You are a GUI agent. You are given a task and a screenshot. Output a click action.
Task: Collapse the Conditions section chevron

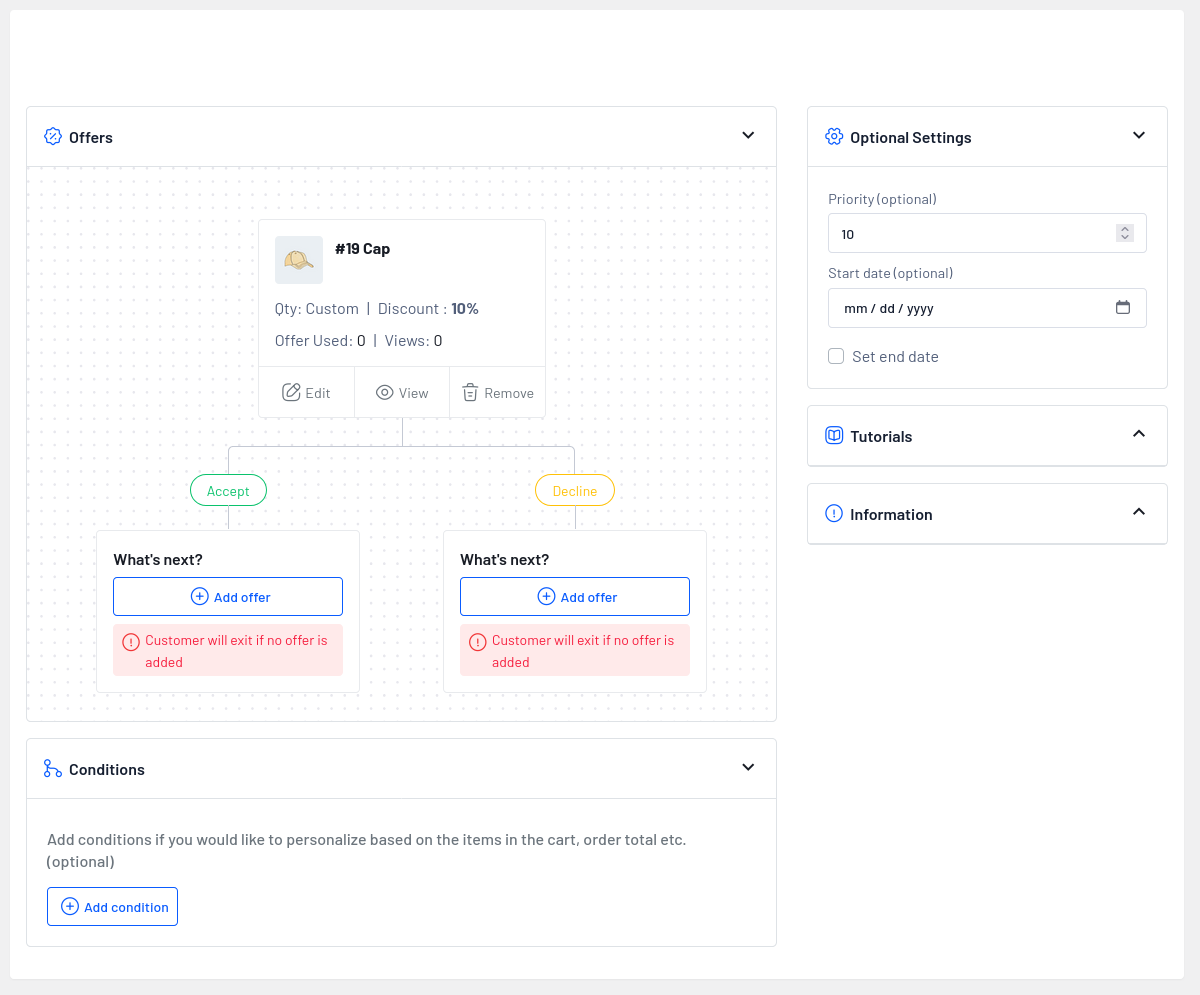748,768
